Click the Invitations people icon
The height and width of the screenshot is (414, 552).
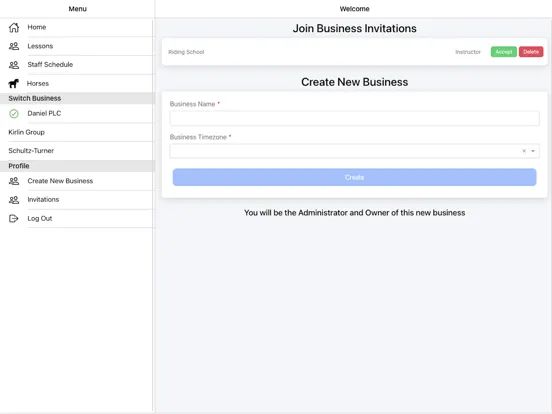tap(14, 200)
